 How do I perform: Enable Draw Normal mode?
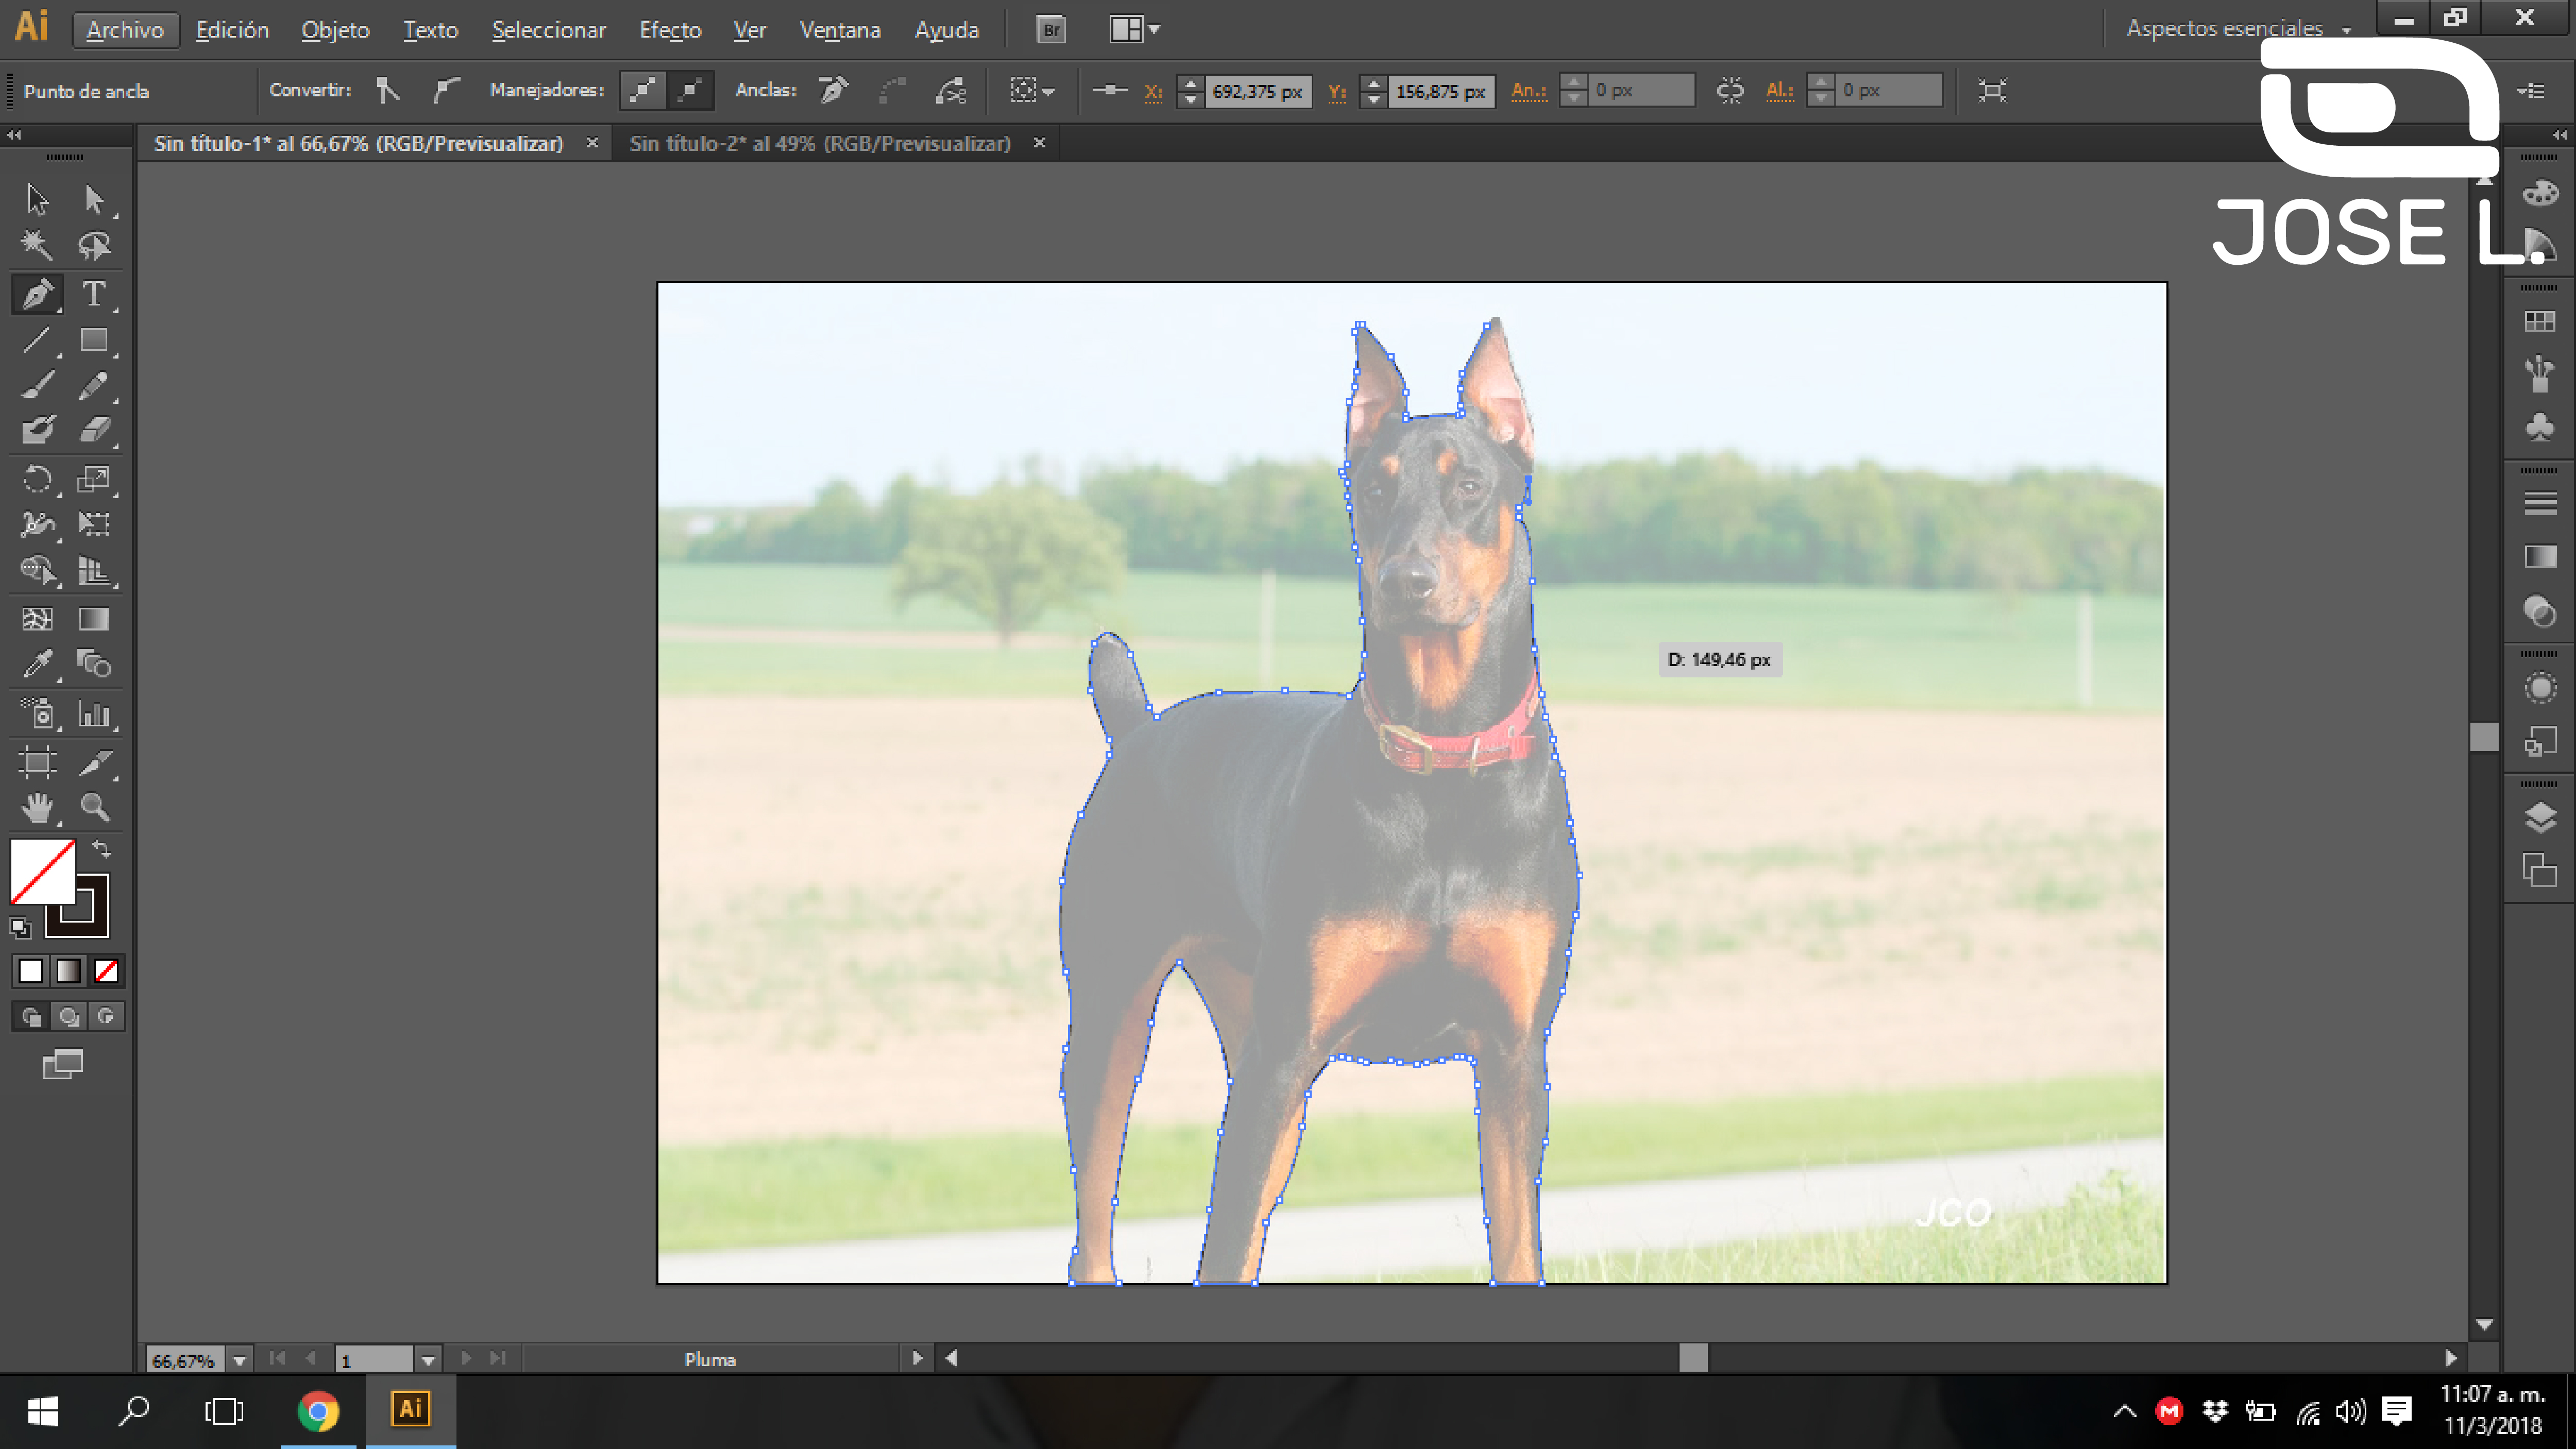coord(31,1017)
